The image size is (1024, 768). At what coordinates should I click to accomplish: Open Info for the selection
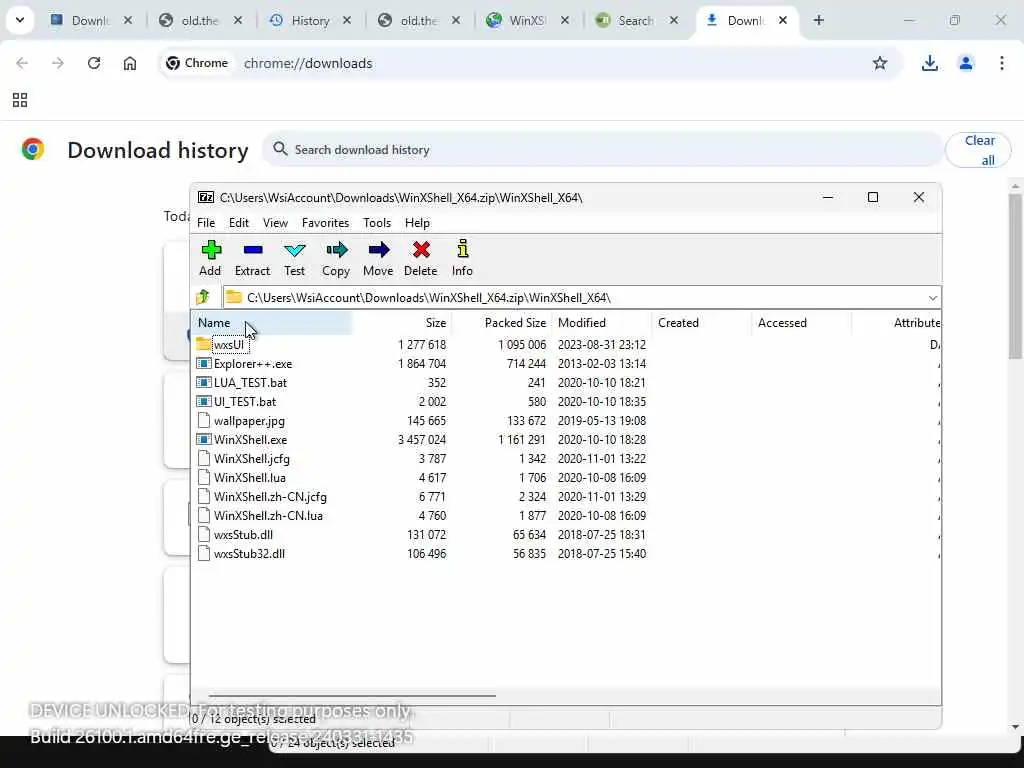(462, 258)
